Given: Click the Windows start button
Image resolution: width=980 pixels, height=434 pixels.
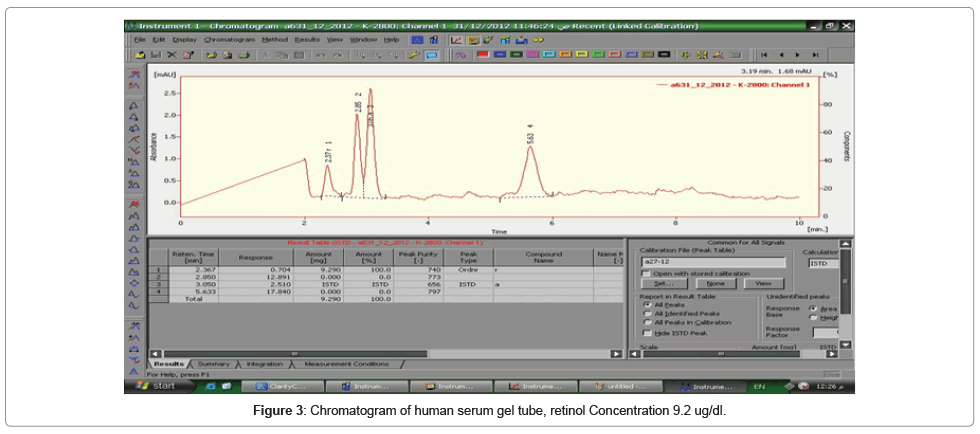Looking at the screenshot, I should 159,386.
